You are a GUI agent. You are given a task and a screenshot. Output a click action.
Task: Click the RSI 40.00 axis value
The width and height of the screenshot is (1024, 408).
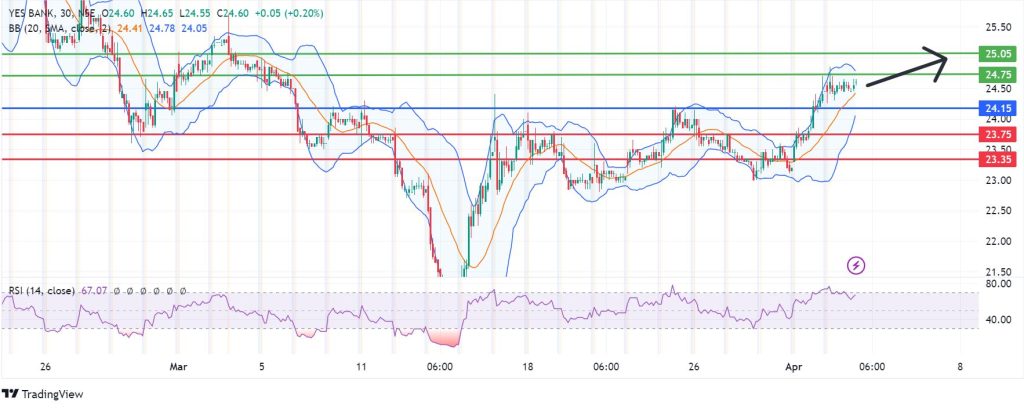997,320
